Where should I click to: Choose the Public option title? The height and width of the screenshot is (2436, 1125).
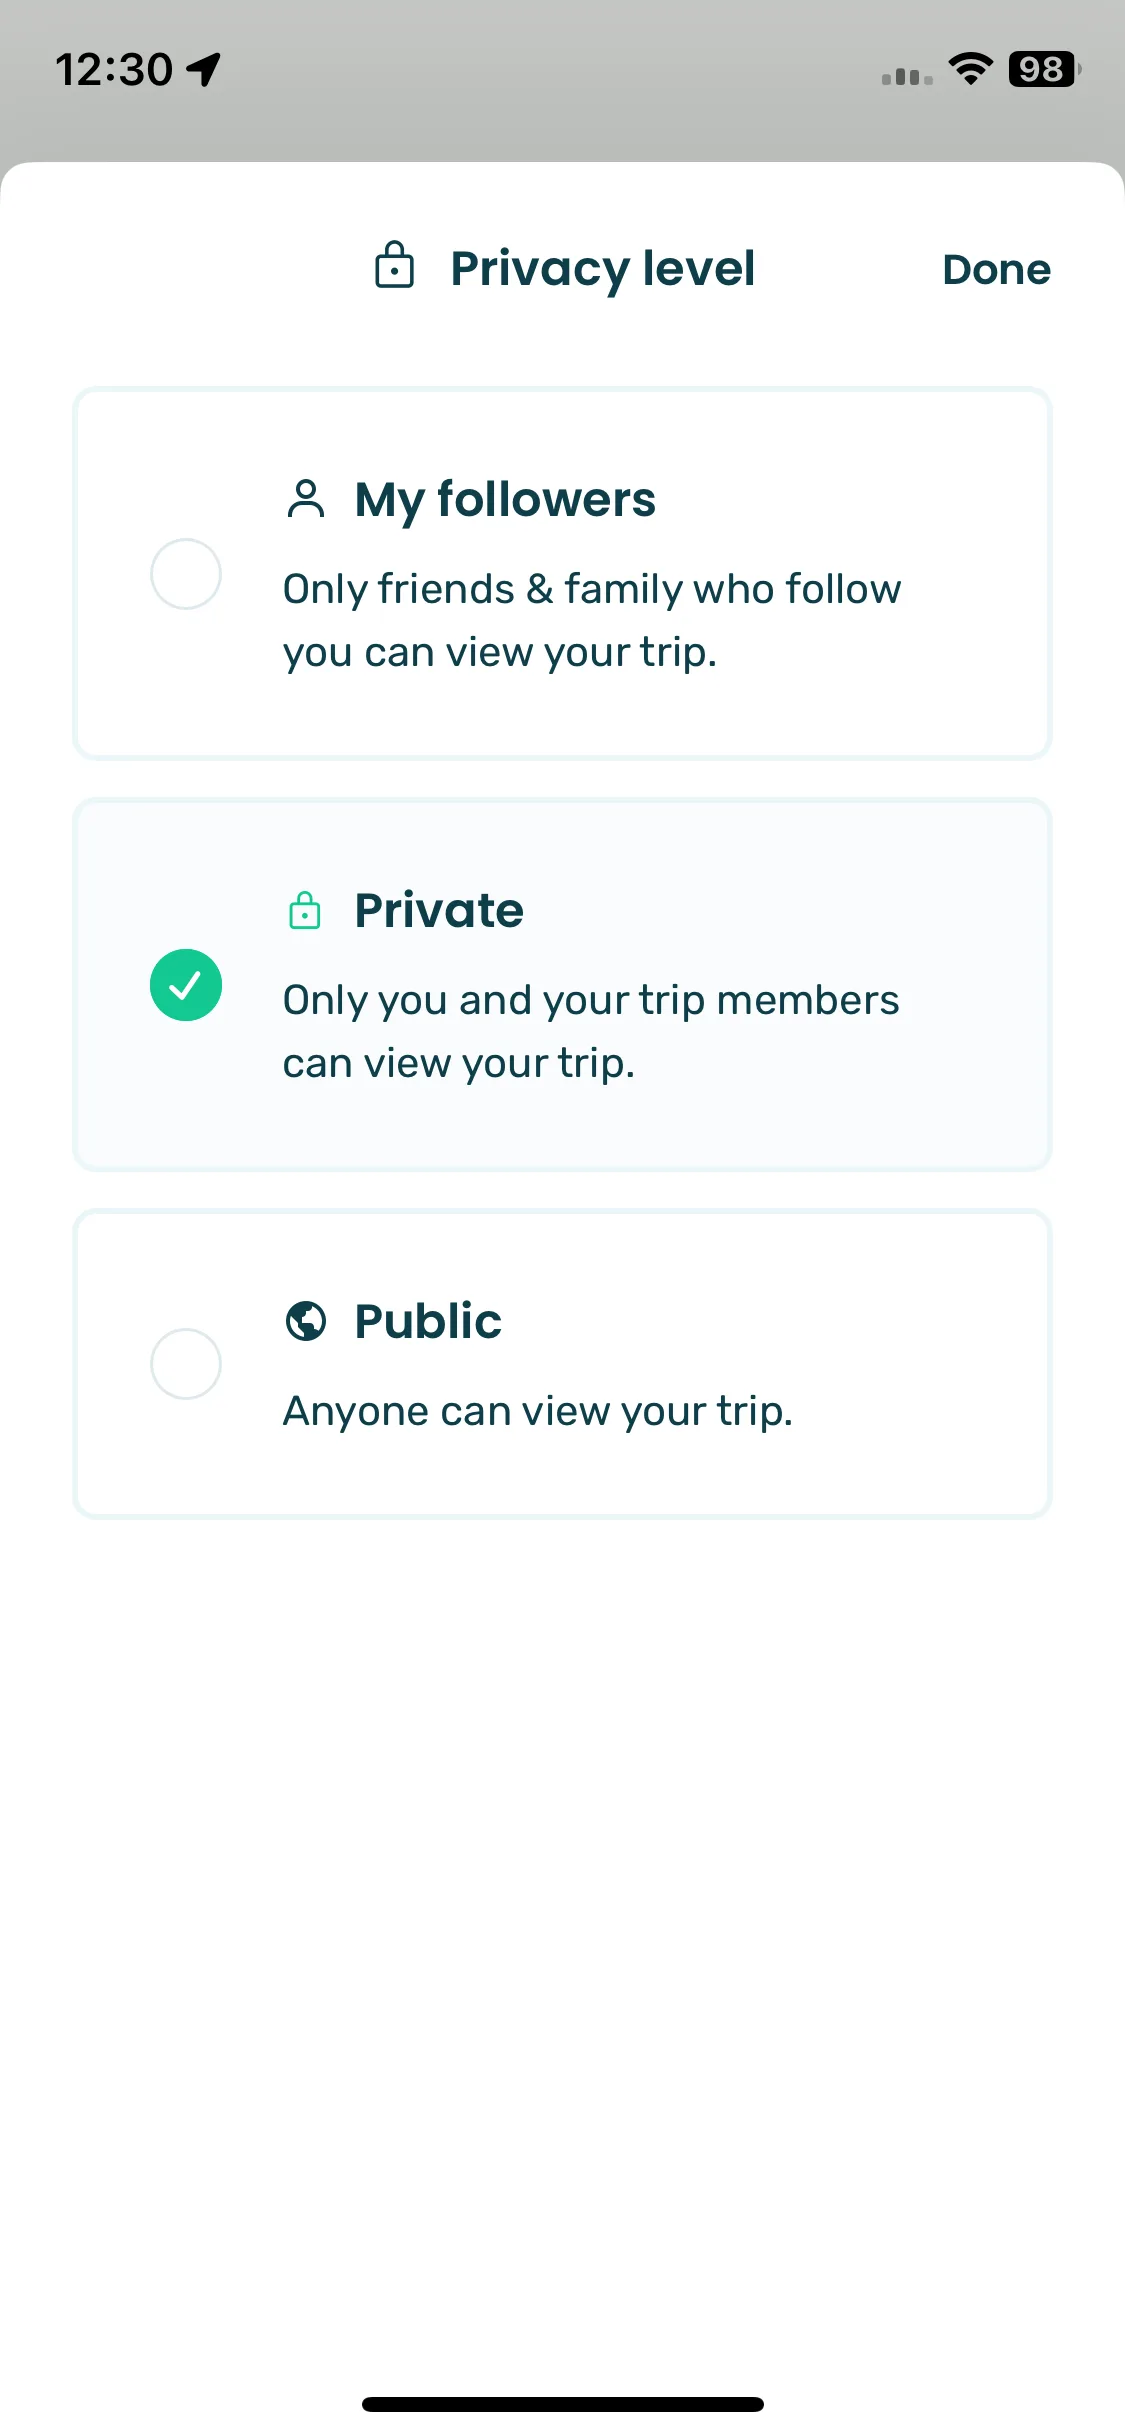point(428,1321)
